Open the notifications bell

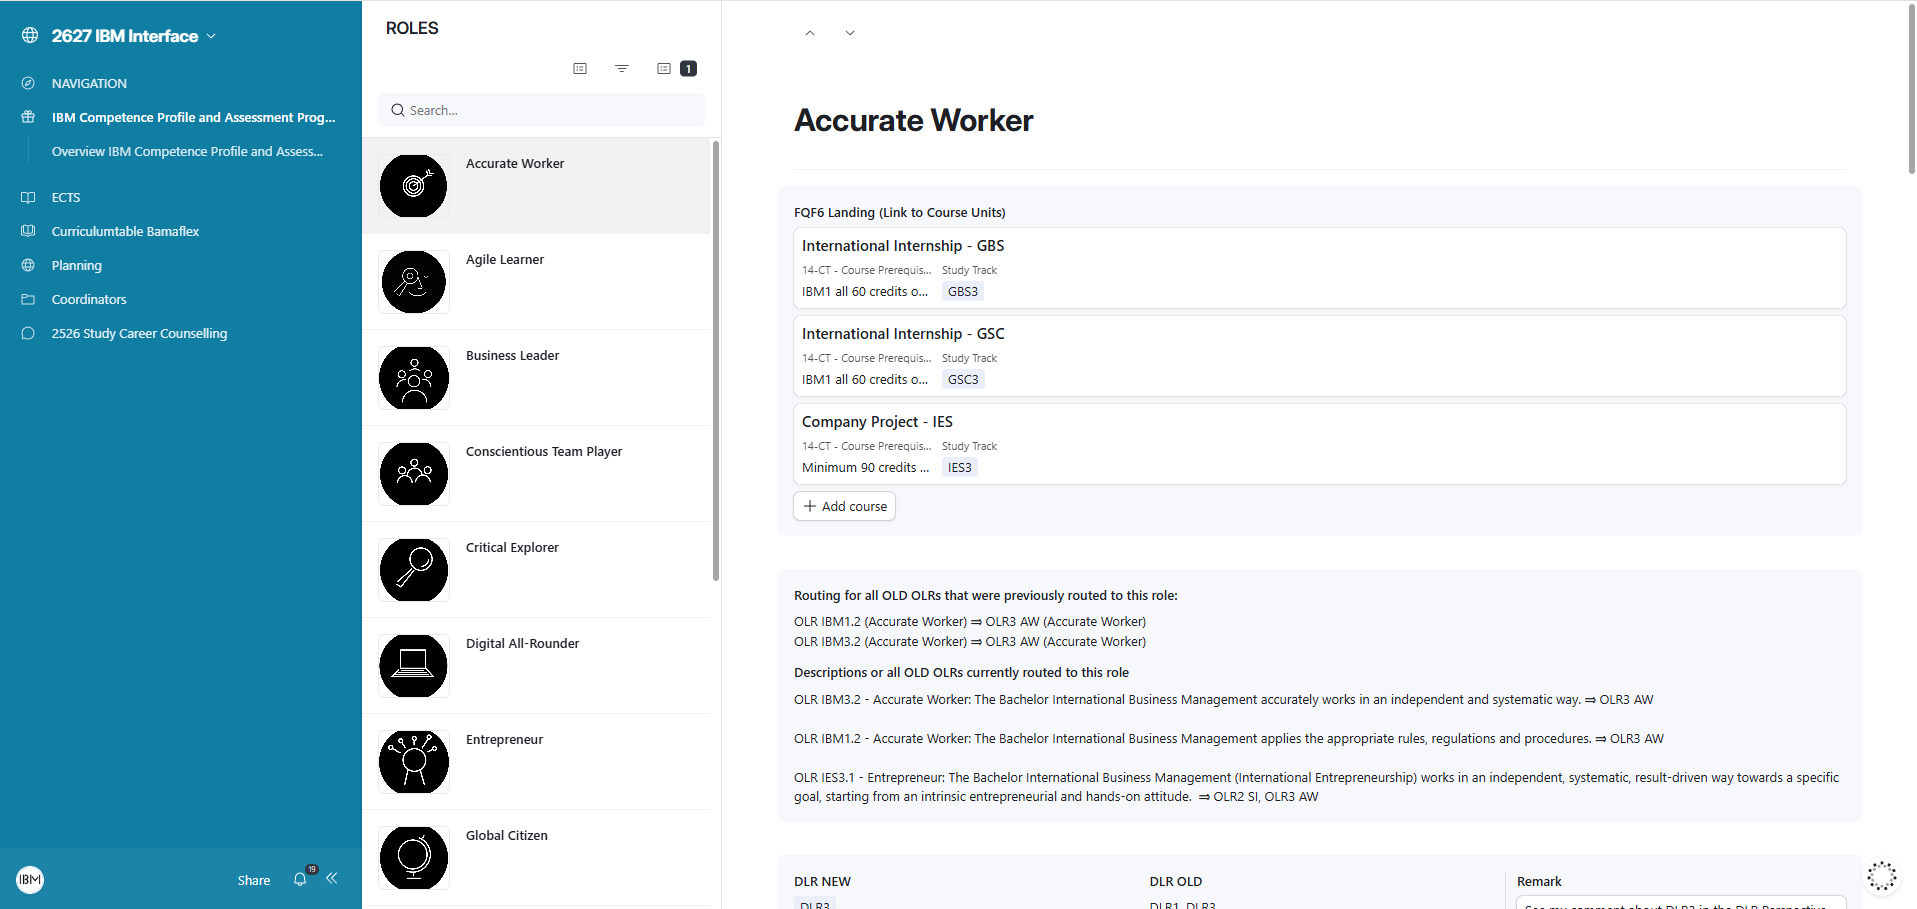tap(300, 879)
